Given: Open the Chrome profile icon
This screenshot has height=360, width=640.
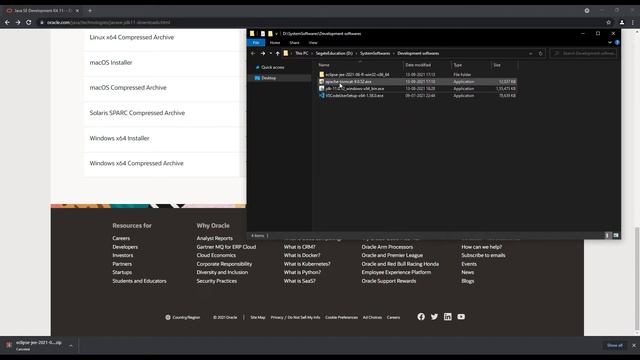Looking at the screenshot, I should coord(622,22).
